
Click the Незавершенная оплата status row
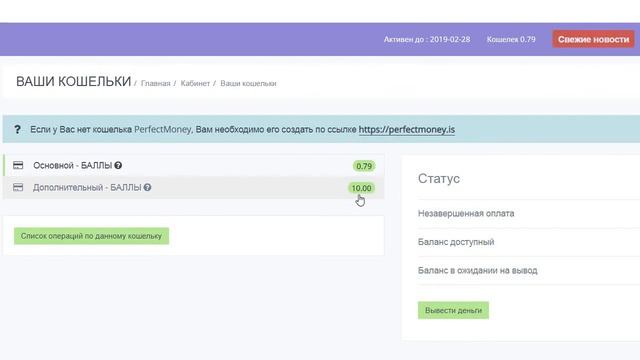pyautogui.click(x=529, y=213)
